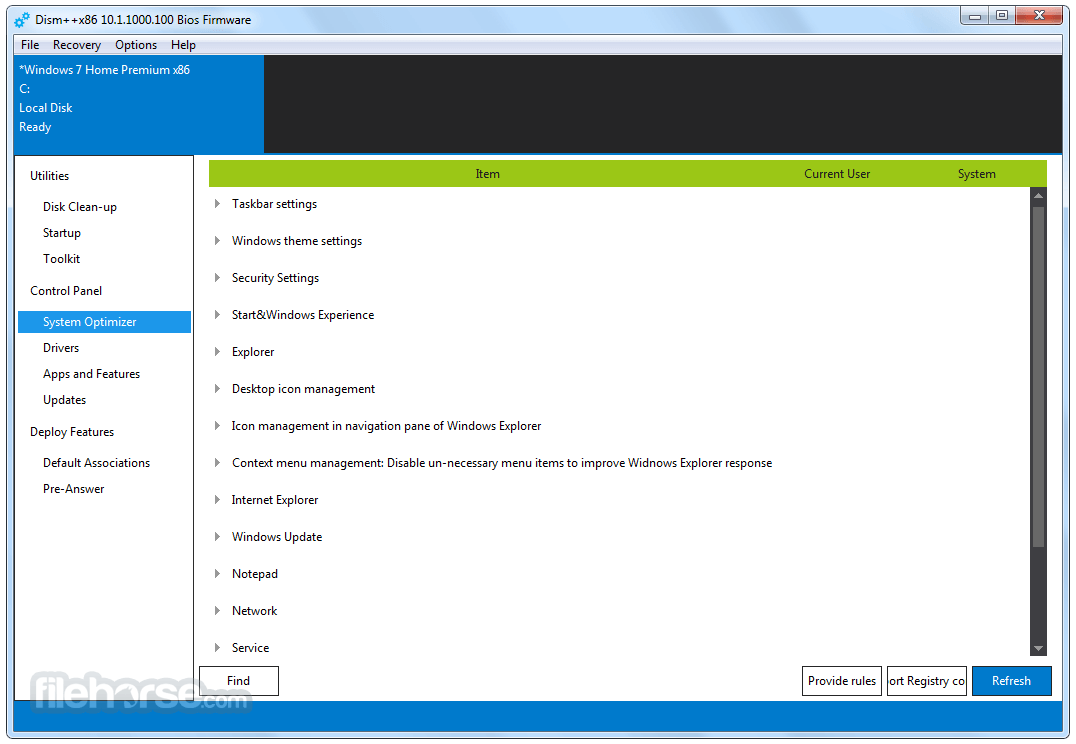The height and width of the screenshot is (744, 1076).
Task: Click the Item column header
Action: click(488, 174)
